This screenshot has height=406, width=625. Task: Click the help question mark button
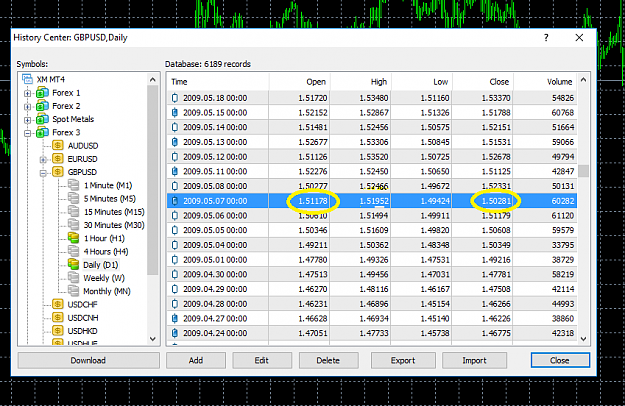coord(546,37)
